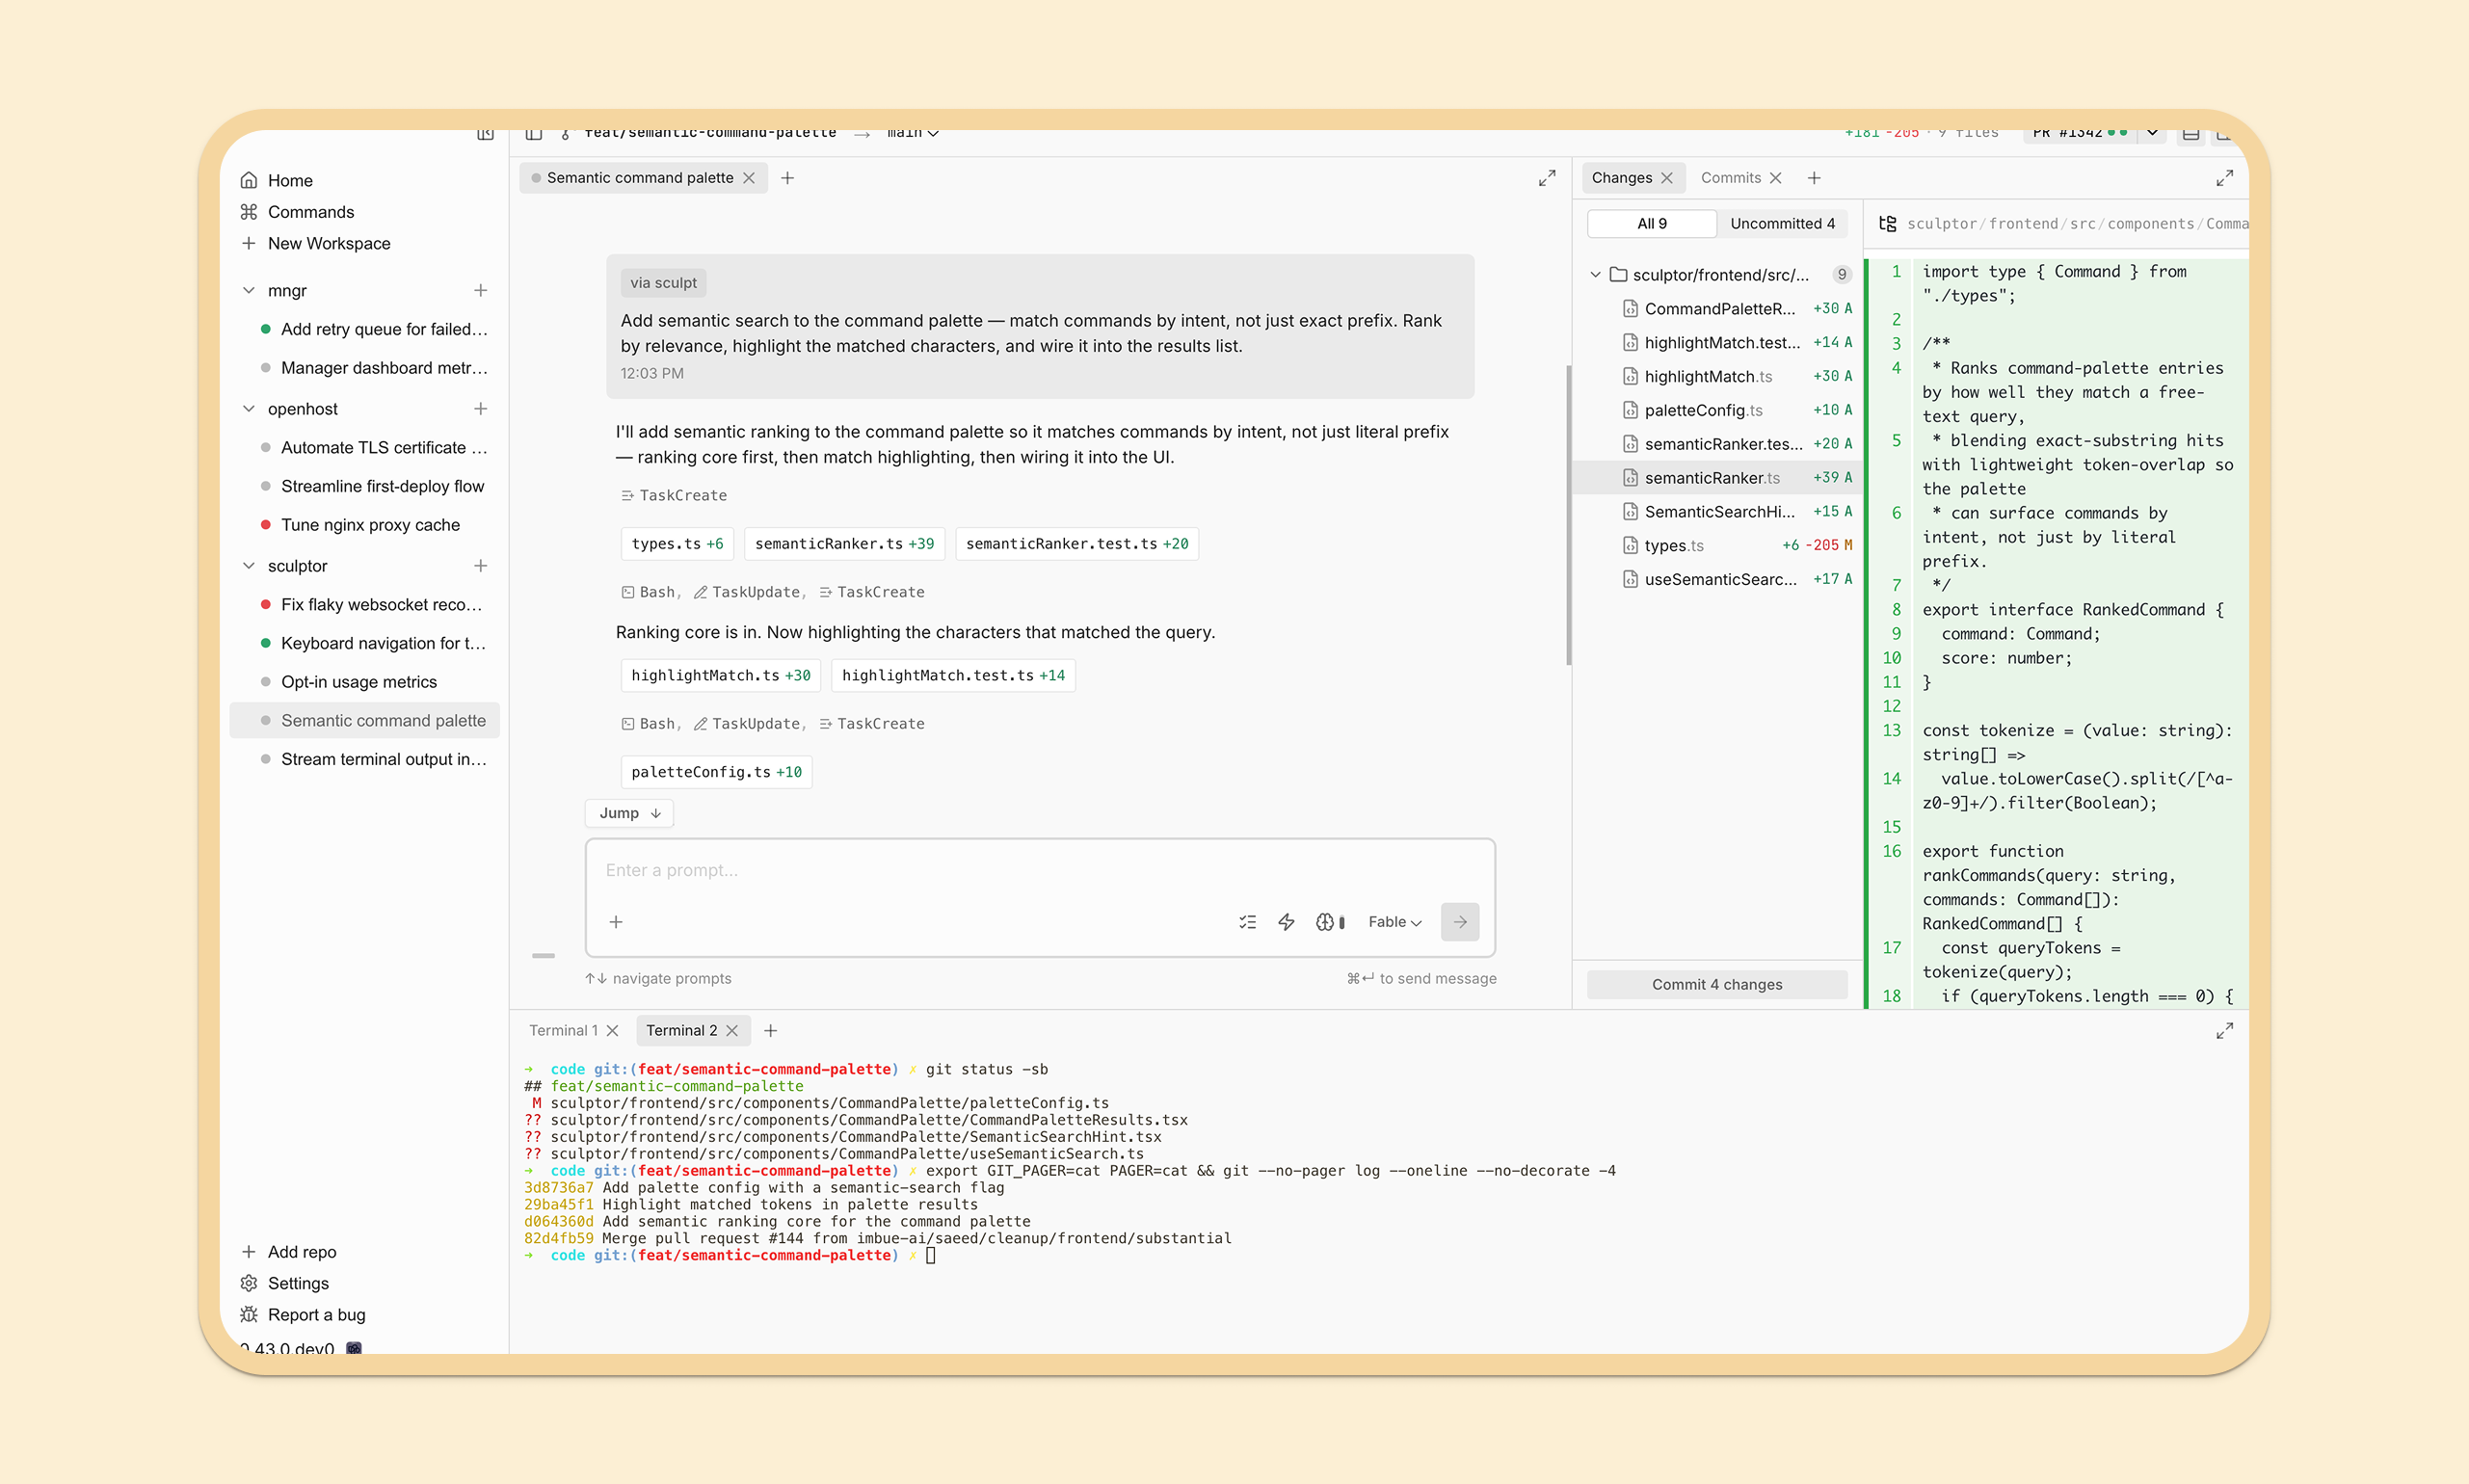Add a workspace under openhost

481,409
